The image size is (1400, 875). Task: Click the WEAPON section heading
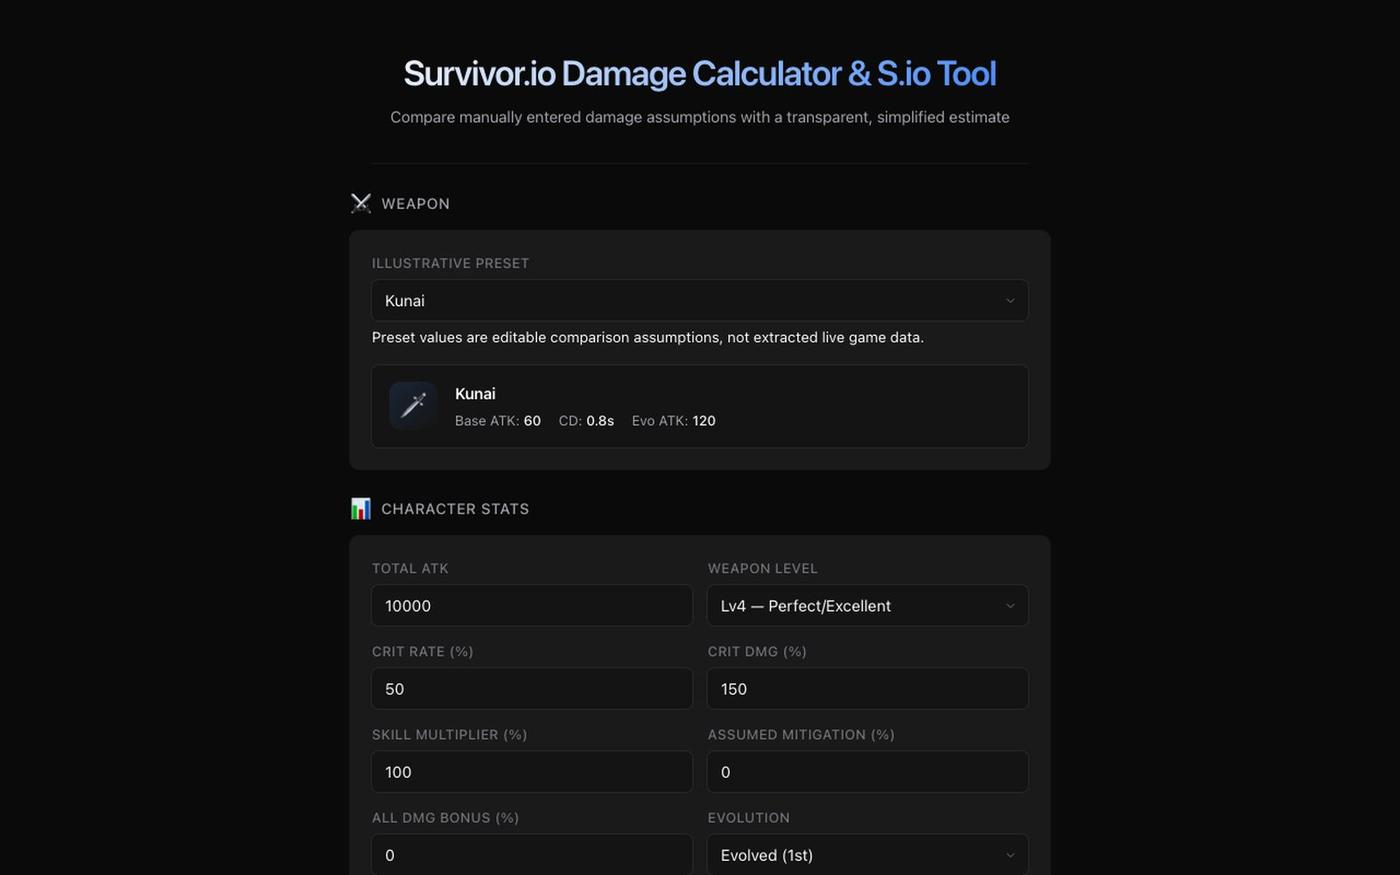point(415,203)
